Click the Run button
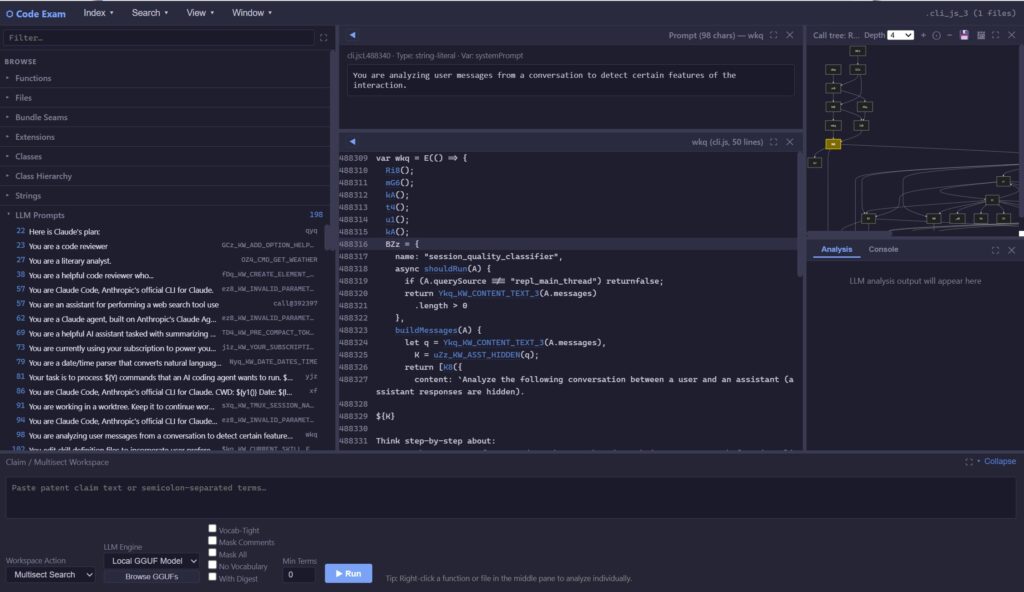The image size is (1024, 592). point(348,574)
